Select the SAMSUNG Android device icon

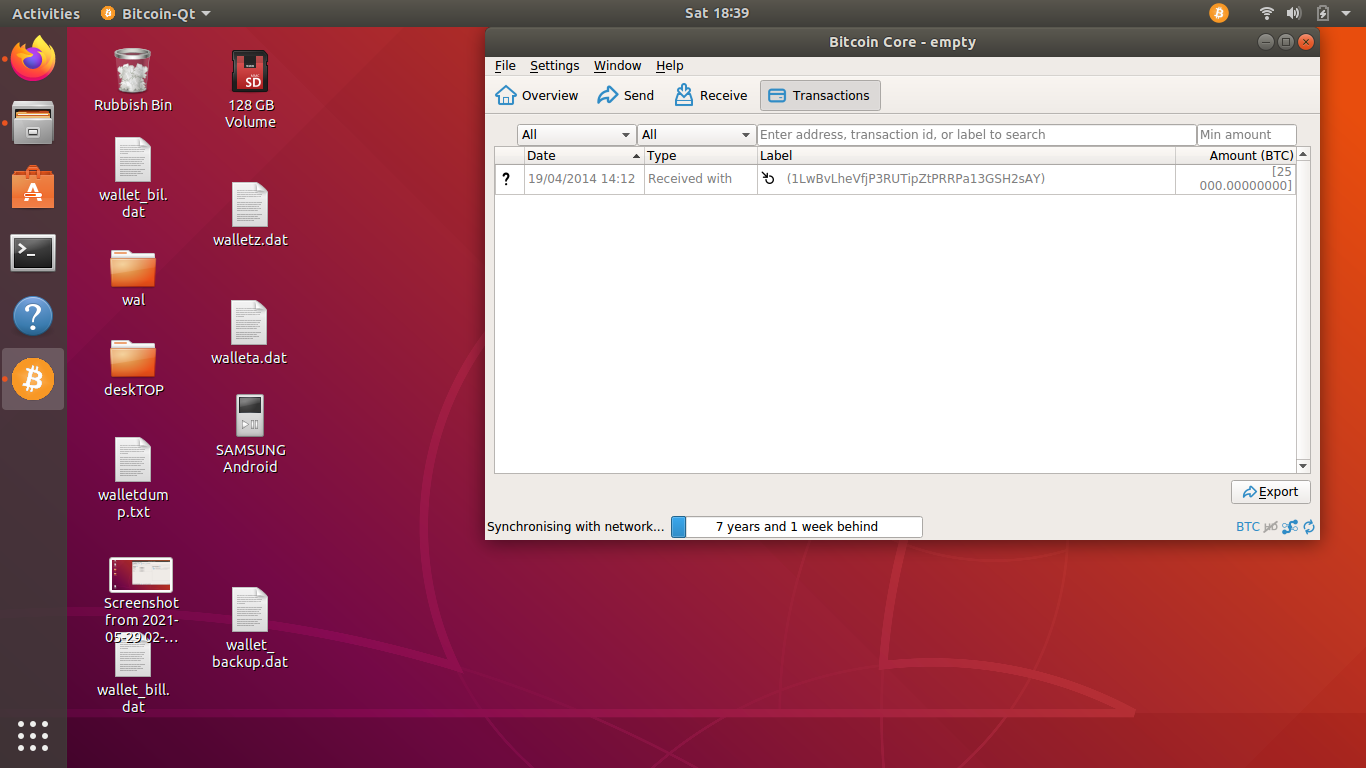[250, 434]
